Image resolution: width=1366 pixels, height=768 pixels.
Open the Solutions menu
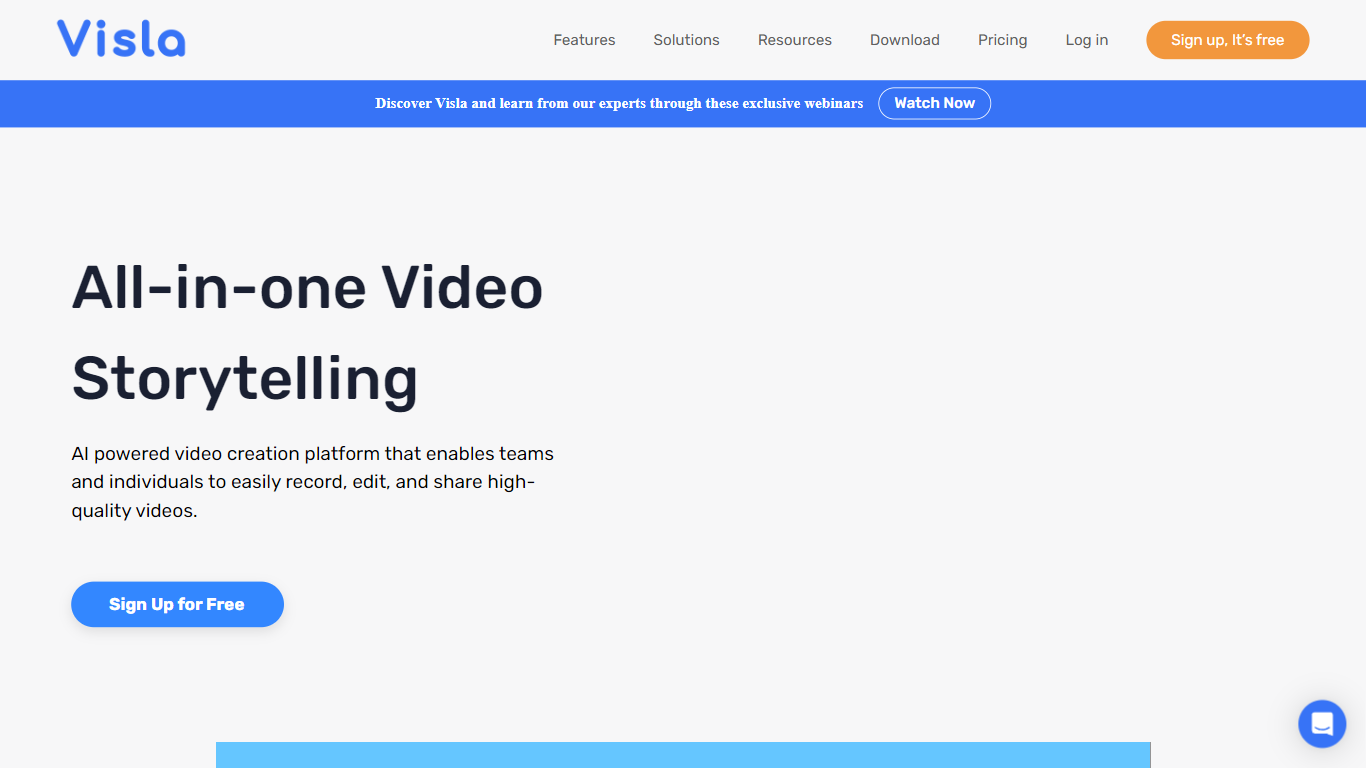[686, 40]
